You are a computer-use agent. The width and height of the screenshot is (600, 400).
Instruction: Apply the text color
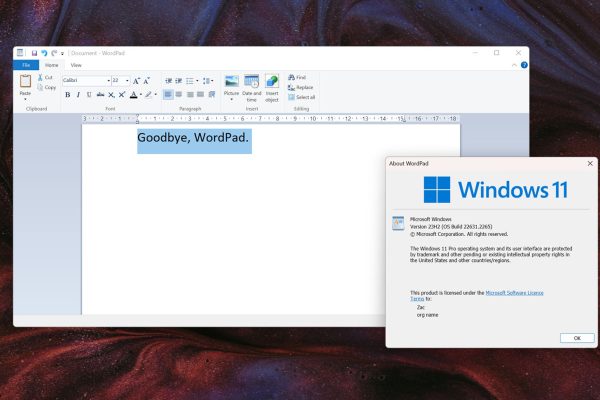[x=134, y=95]
